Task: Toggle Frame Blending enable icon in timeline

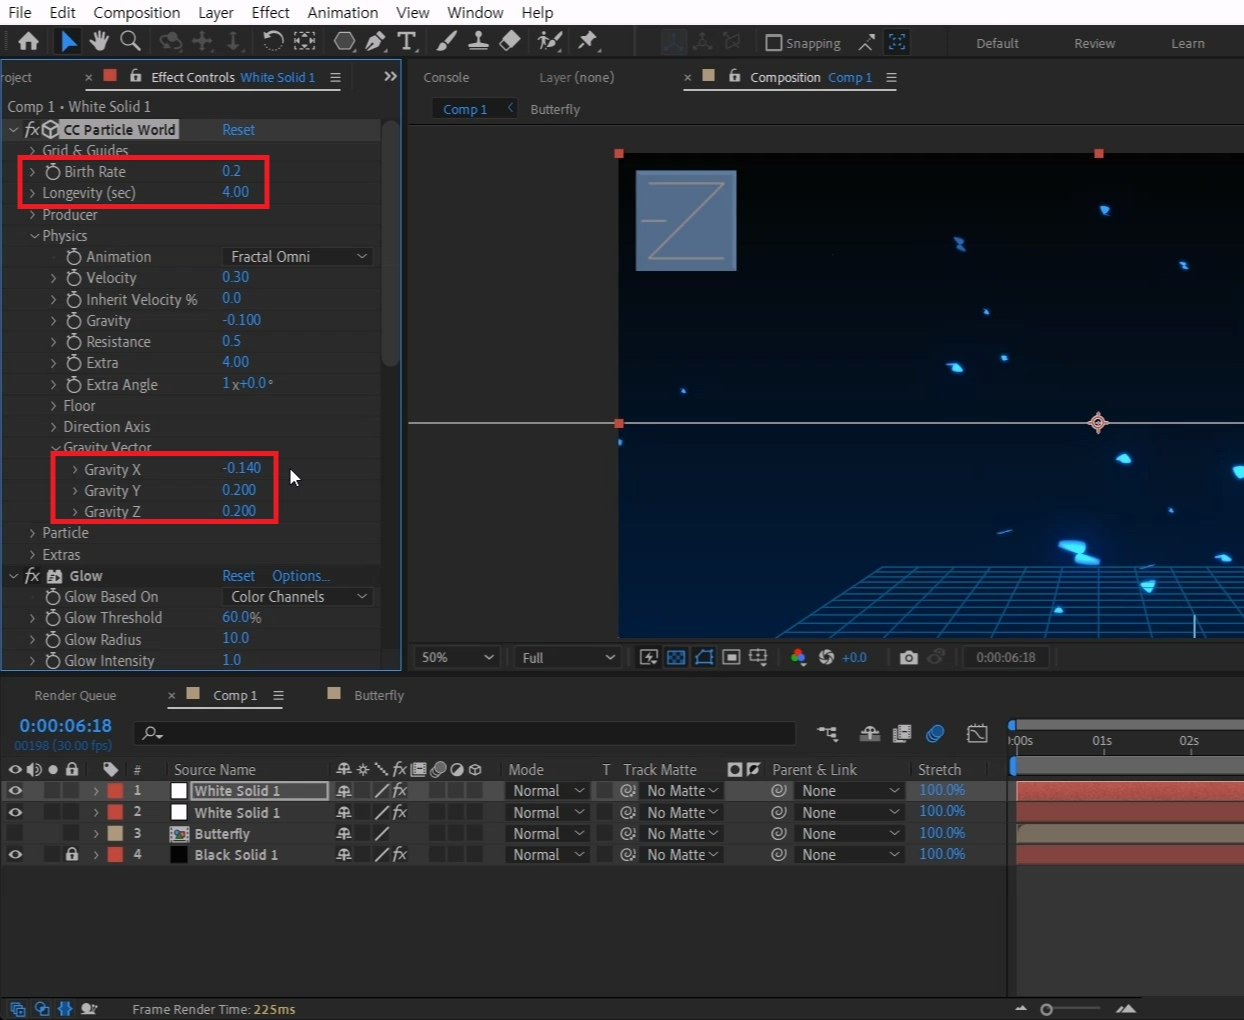Action: (902, 734)
